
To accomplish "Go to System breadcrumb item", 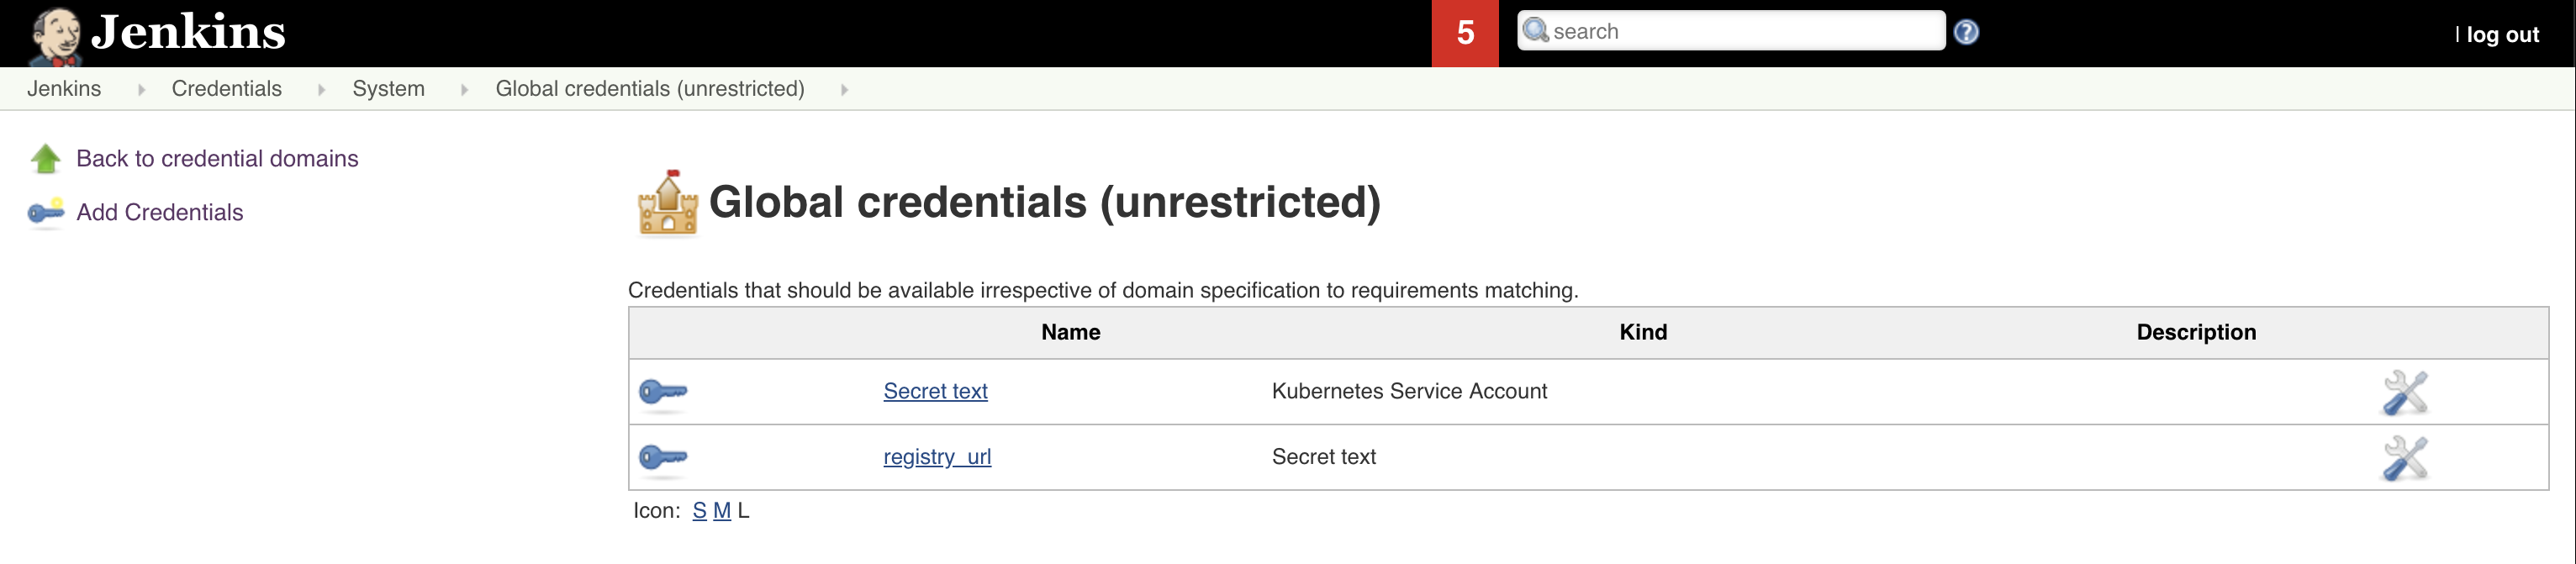I will click(x=388, y=88).
